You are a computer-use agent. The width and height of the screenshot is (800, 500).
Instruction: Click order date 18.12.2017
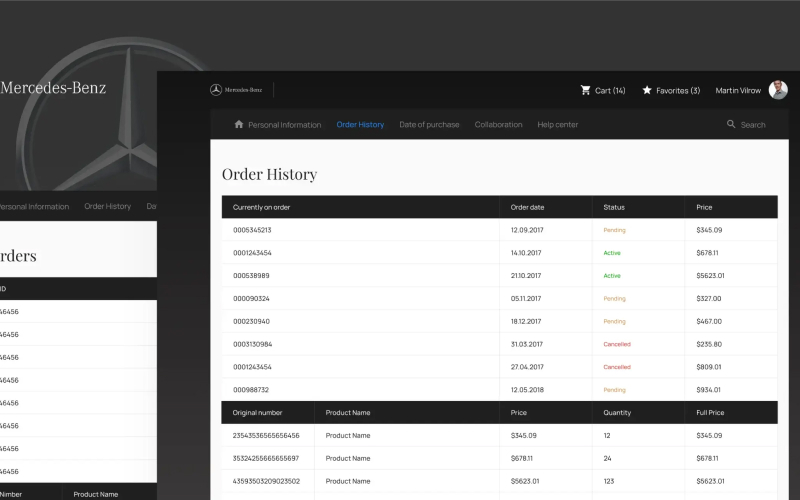(x=526, y=321)
